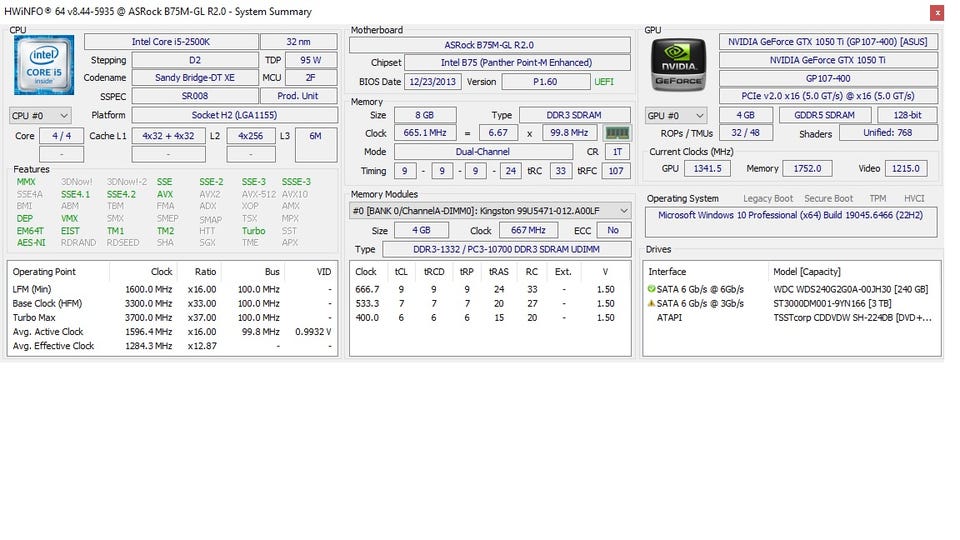Click the Intel B75 chipset field
This screenshot has width=960, height=540.
pyautogui.click(x=517, y=62)
